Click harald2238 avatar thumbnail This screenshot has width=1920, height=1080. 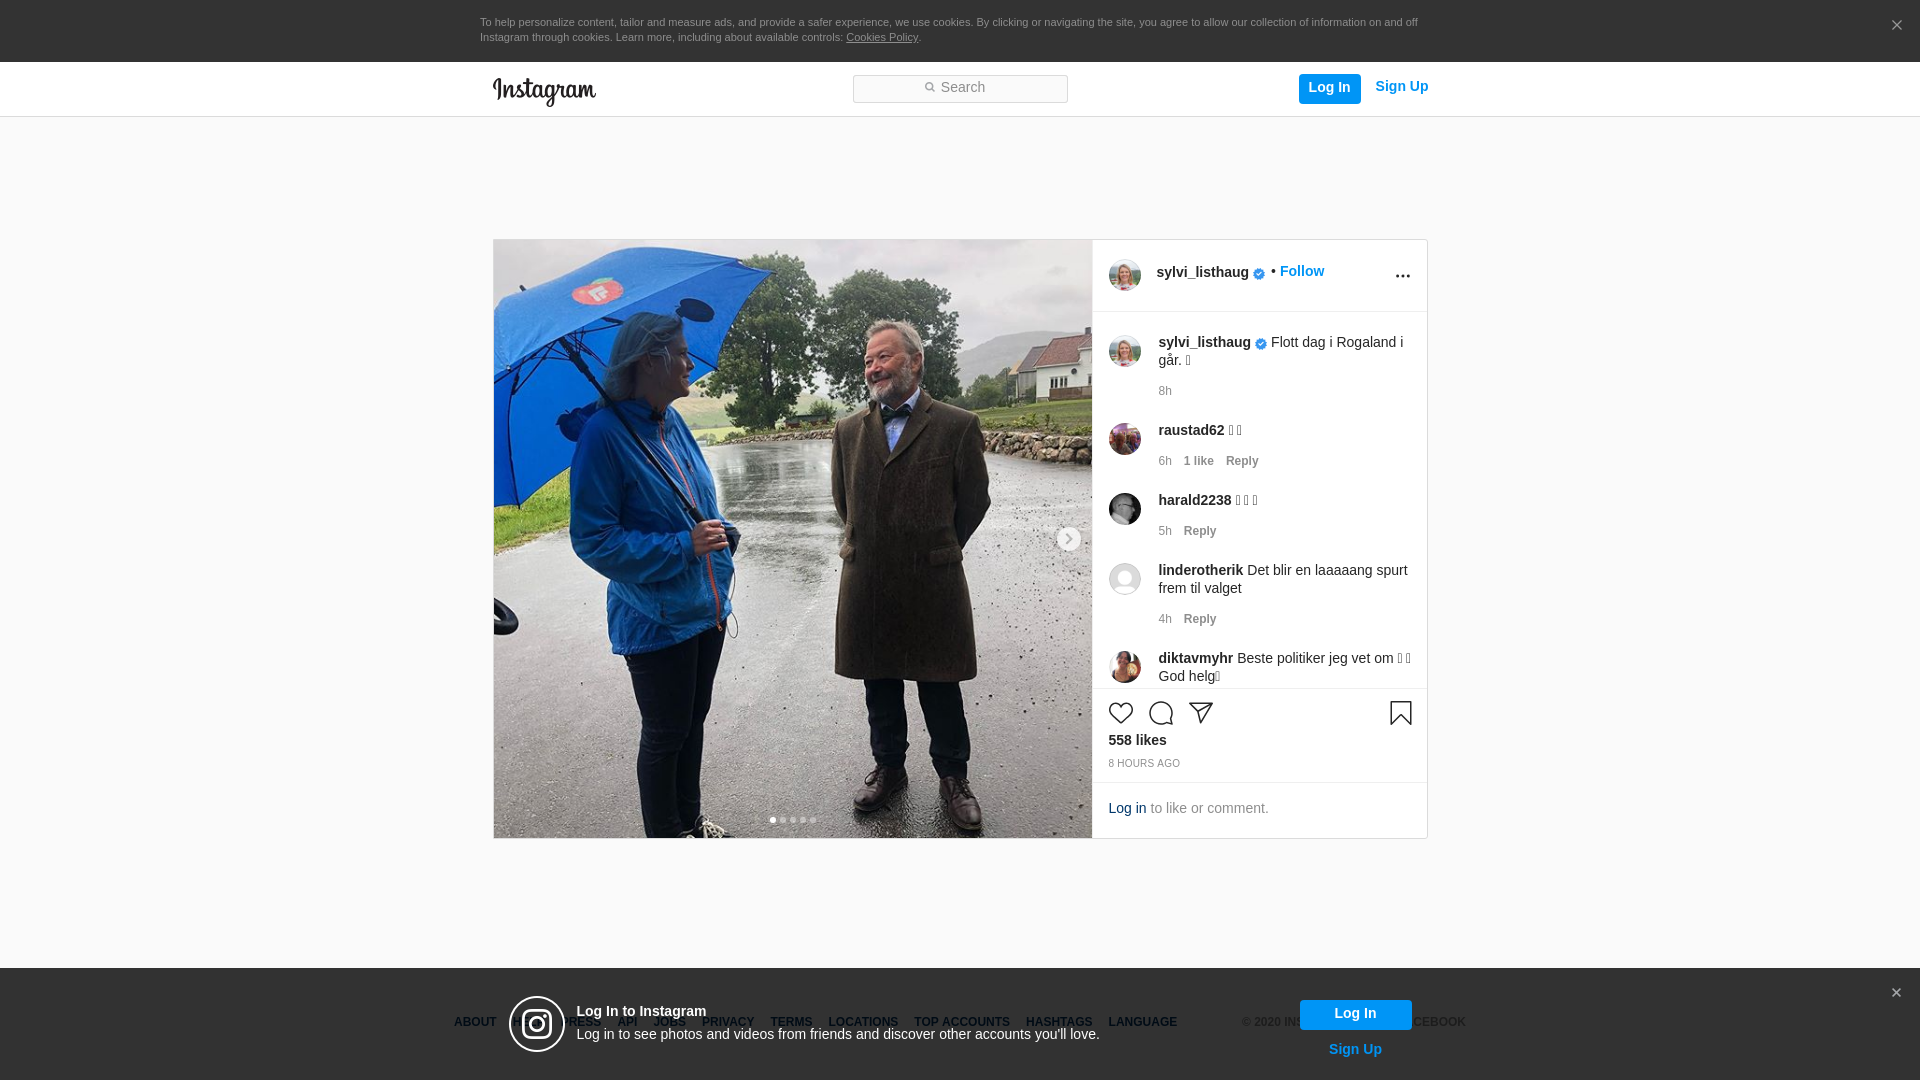(x=1124, y=509)
